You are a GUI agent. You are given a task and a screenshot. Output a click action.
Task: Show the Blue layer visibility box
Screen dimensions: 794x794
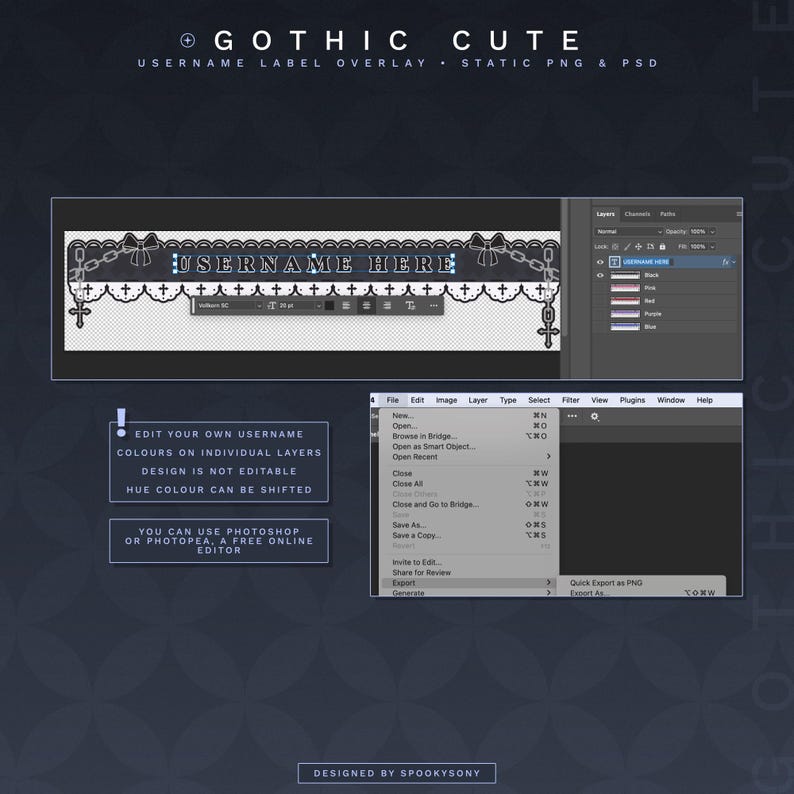[x=600, y=327]
